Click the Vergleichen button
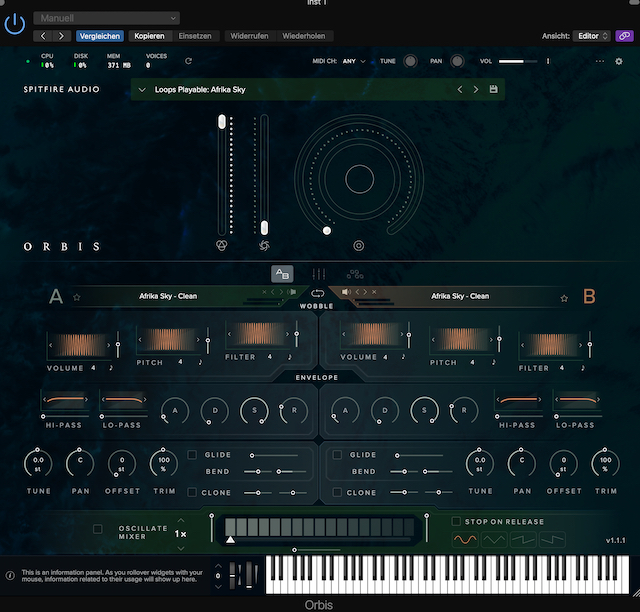 99,36
